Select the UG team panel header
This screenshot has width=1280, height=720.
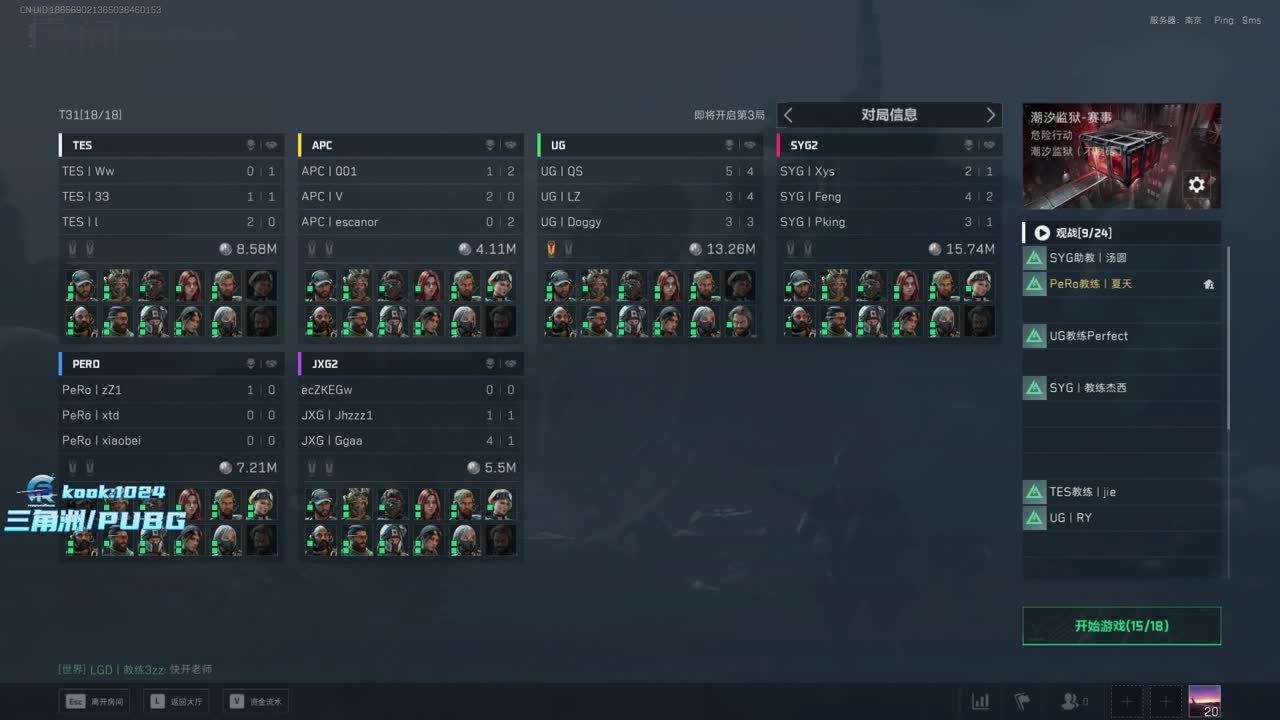click(x=650, y=145)
